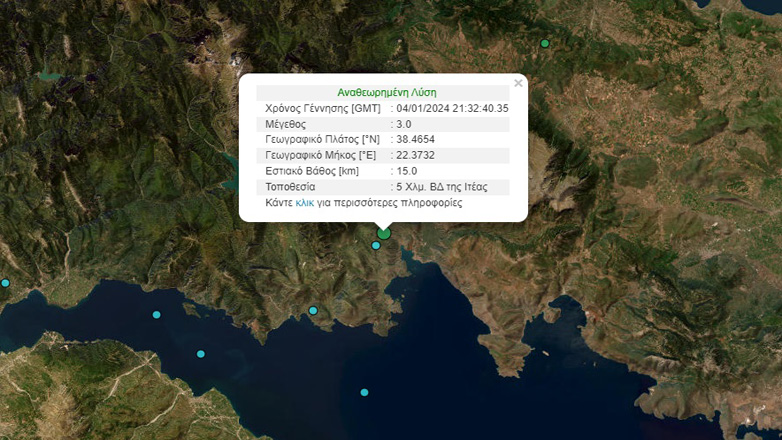Select the large green epicenter marker near Itea
This screenshot has height=440, width=782.
[384, 233]
